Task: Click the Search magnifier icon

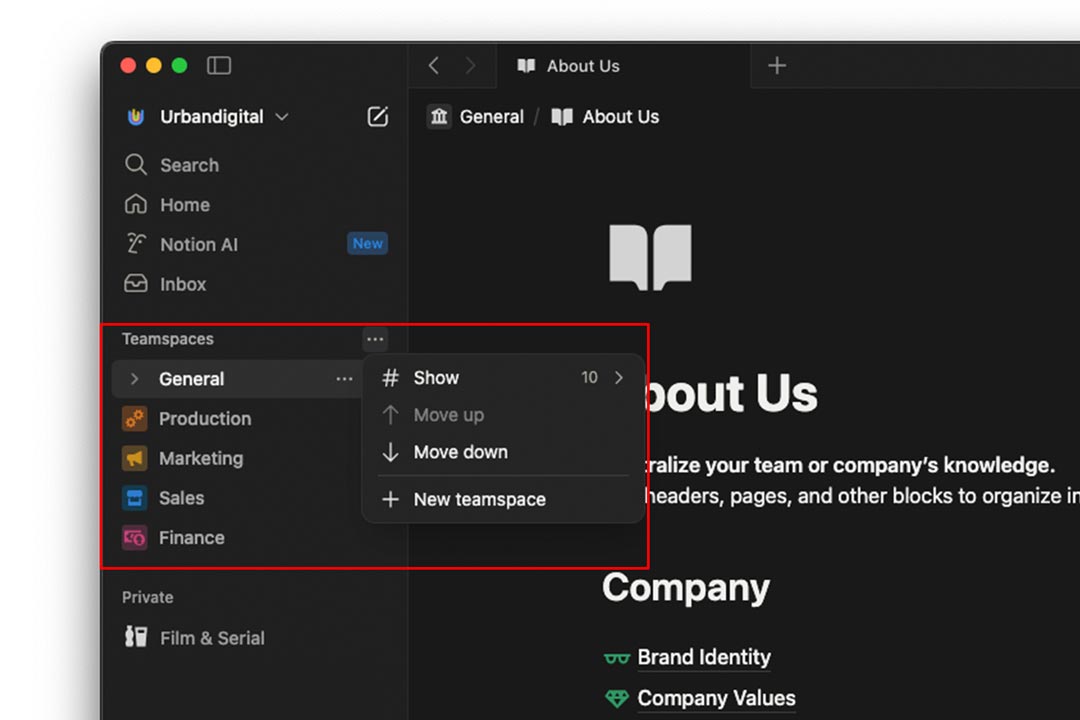Action: tap(136, 165)
